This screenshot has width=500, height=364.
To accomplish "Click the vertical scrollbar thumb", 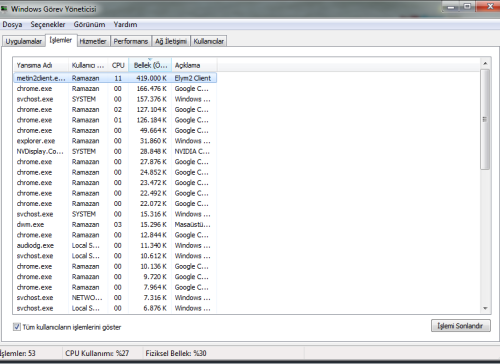I will 485,119.
